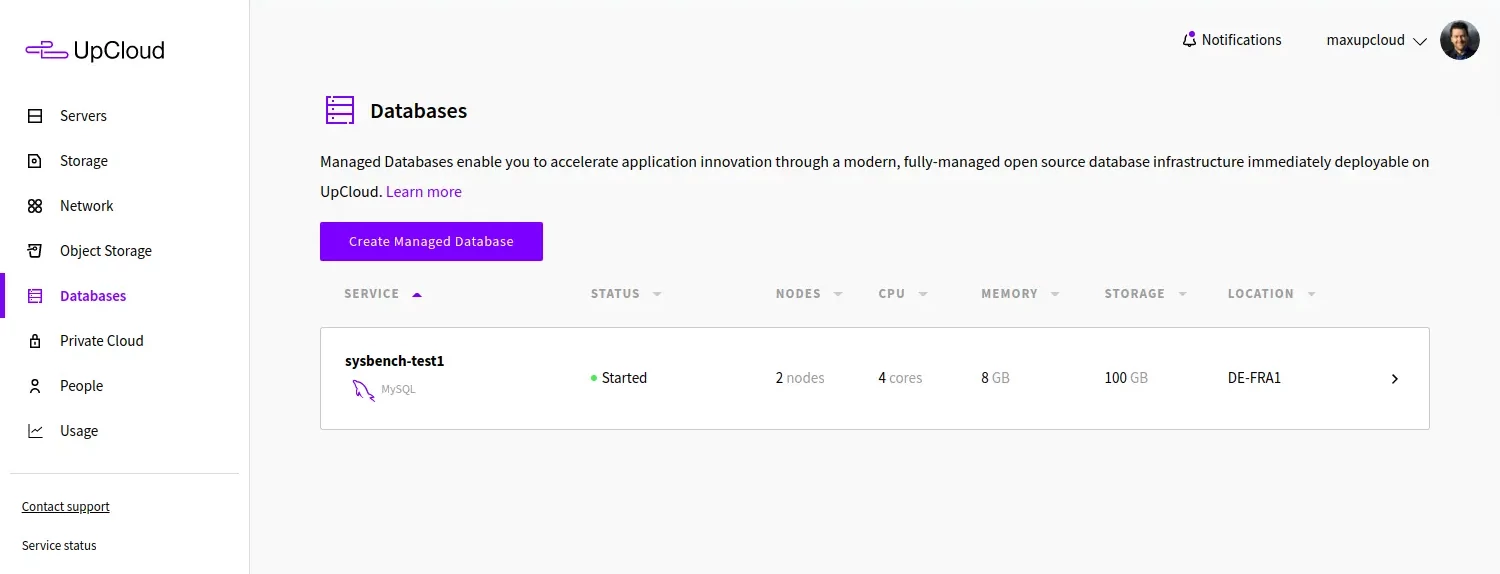Click the sysbench-test1 service name

click(x=394, y=361)
